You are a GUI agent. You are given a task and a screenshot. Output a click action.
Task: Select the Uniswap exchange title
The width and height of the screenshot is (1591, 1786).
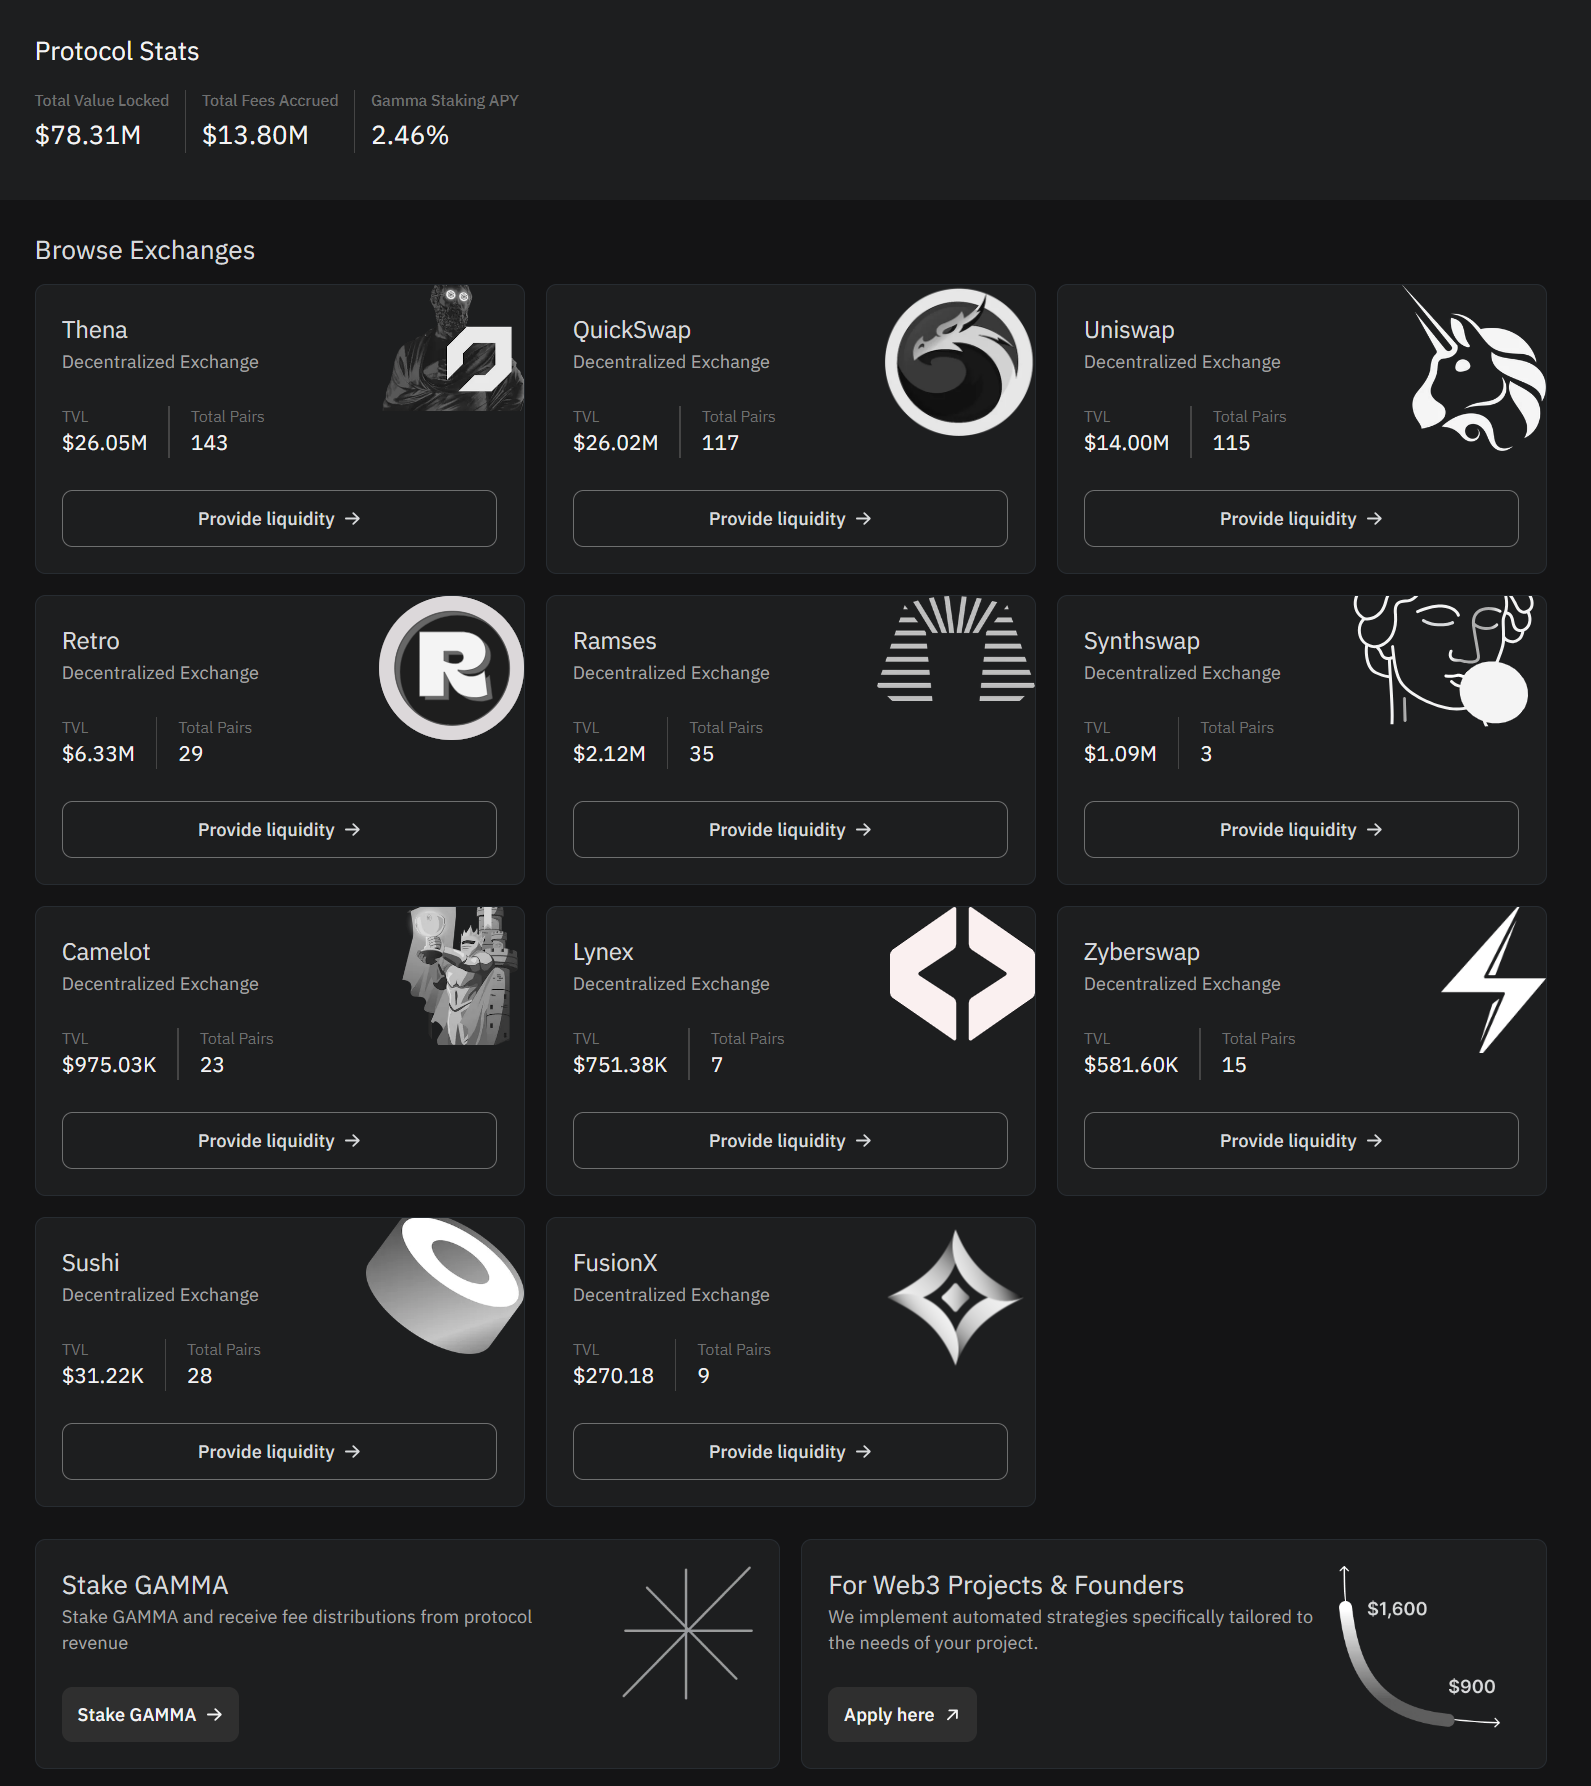point(1129,330)
